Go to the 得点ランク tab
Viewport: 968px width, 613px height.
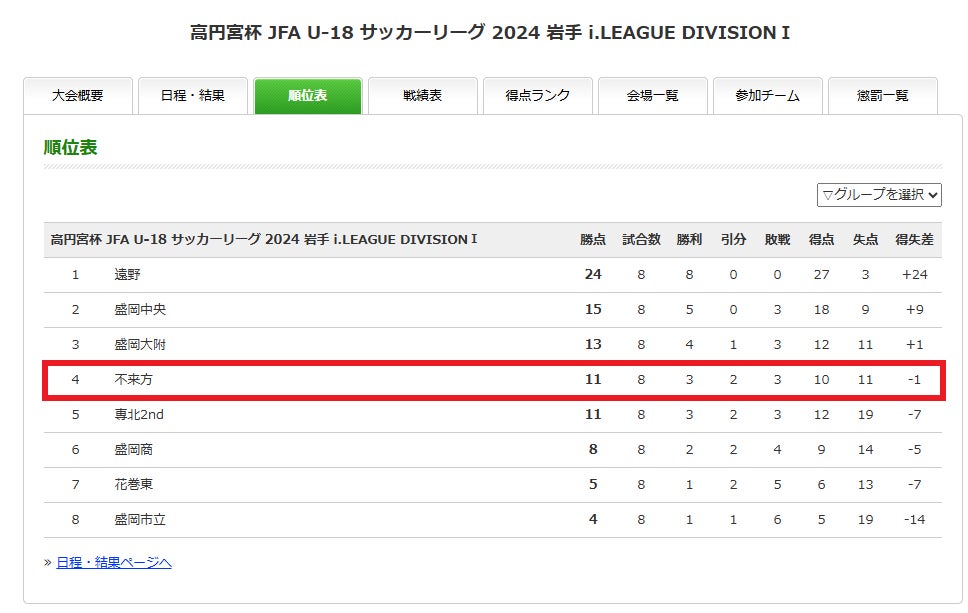point(538,96)
